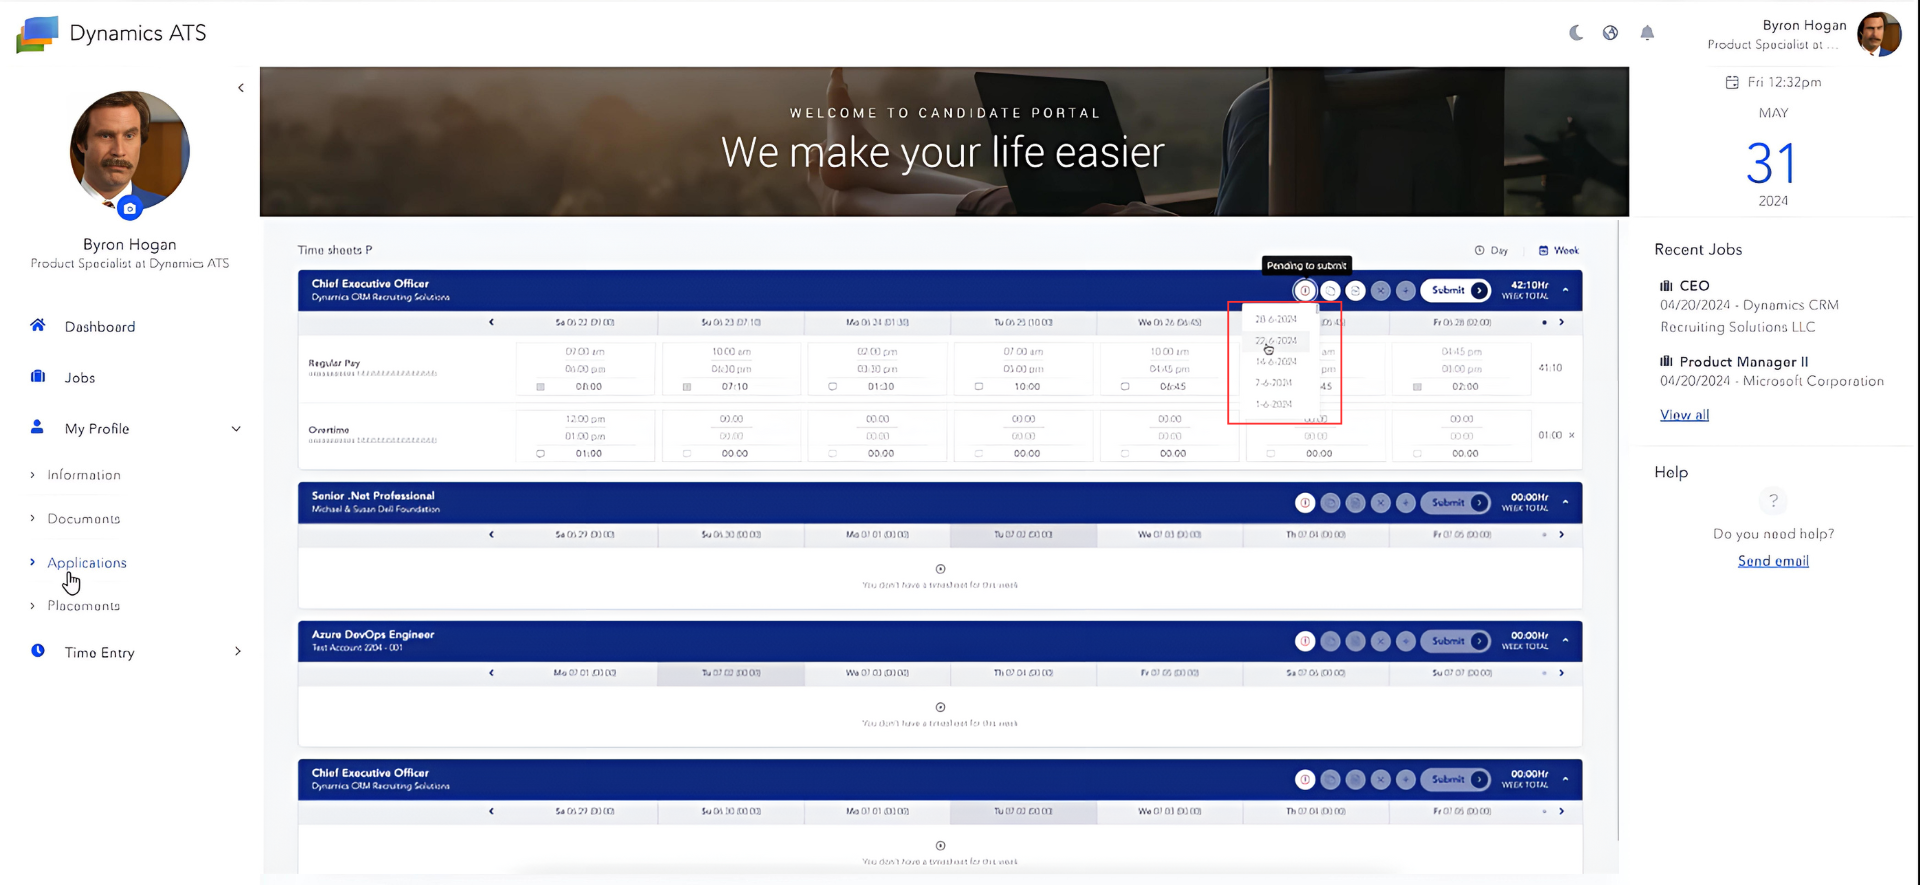Toggle dark mode with the moon icon
Screen dimensions: 1920x885
pos(1576,33)
